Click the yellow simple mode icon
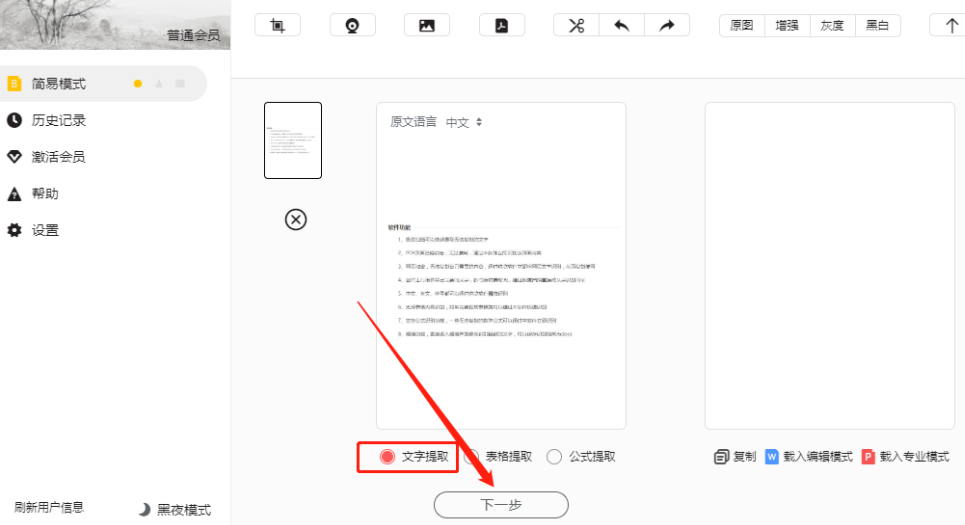The height and width of the screenshot is (525, 965). pos(14,84)
